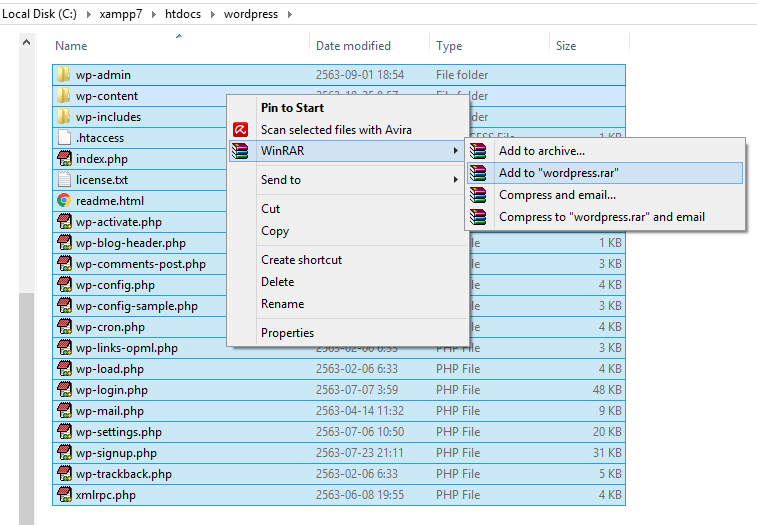Click Copy in the context menu
This screenshot has height=525, width=757.
click(348, 231)
